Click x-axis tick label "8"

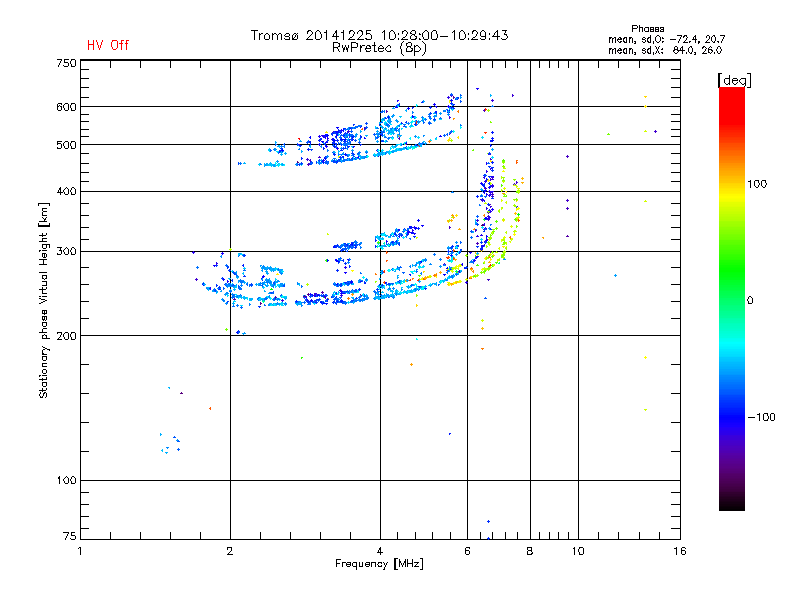click(530, 551)
